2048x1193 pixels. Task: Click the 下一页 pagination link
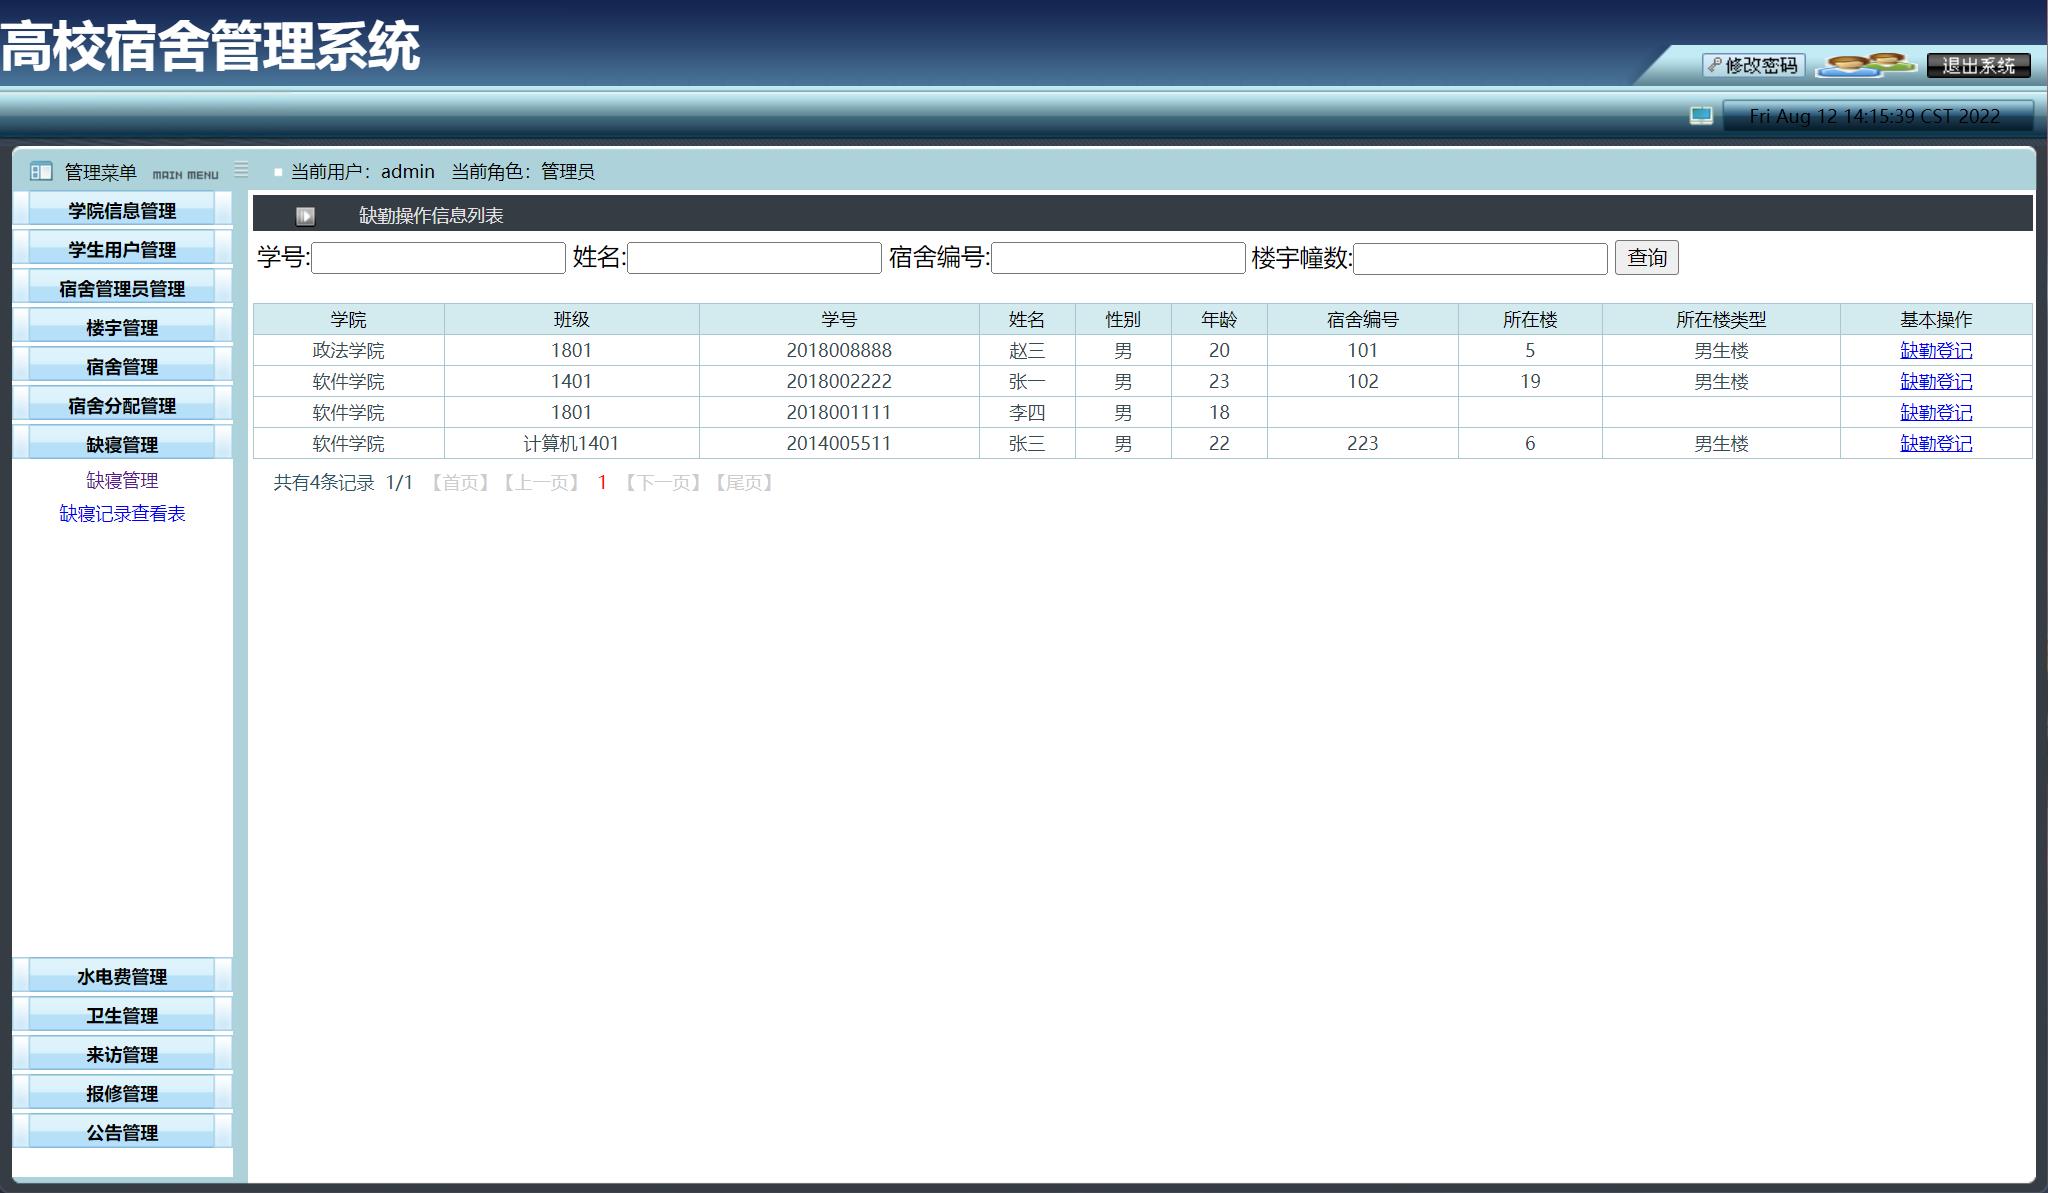tap(663, 483)
